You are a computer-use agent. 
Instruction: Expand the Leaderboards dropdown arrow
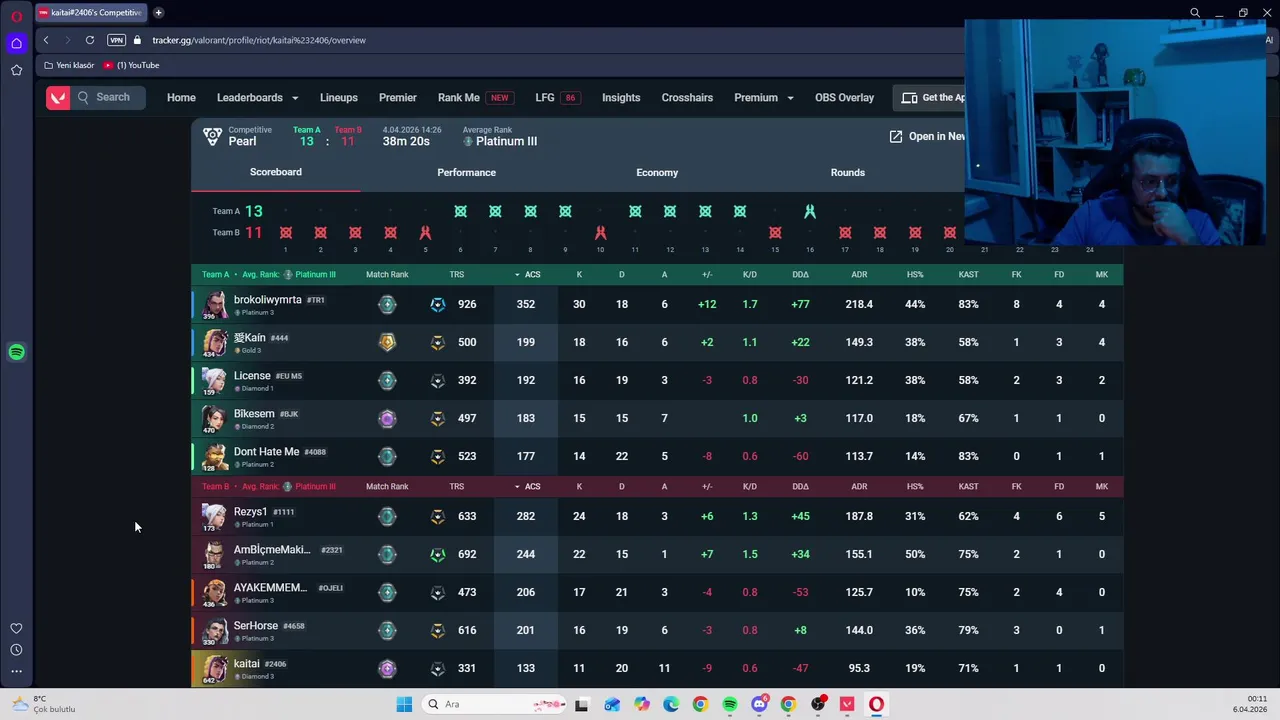pos(295,98)
